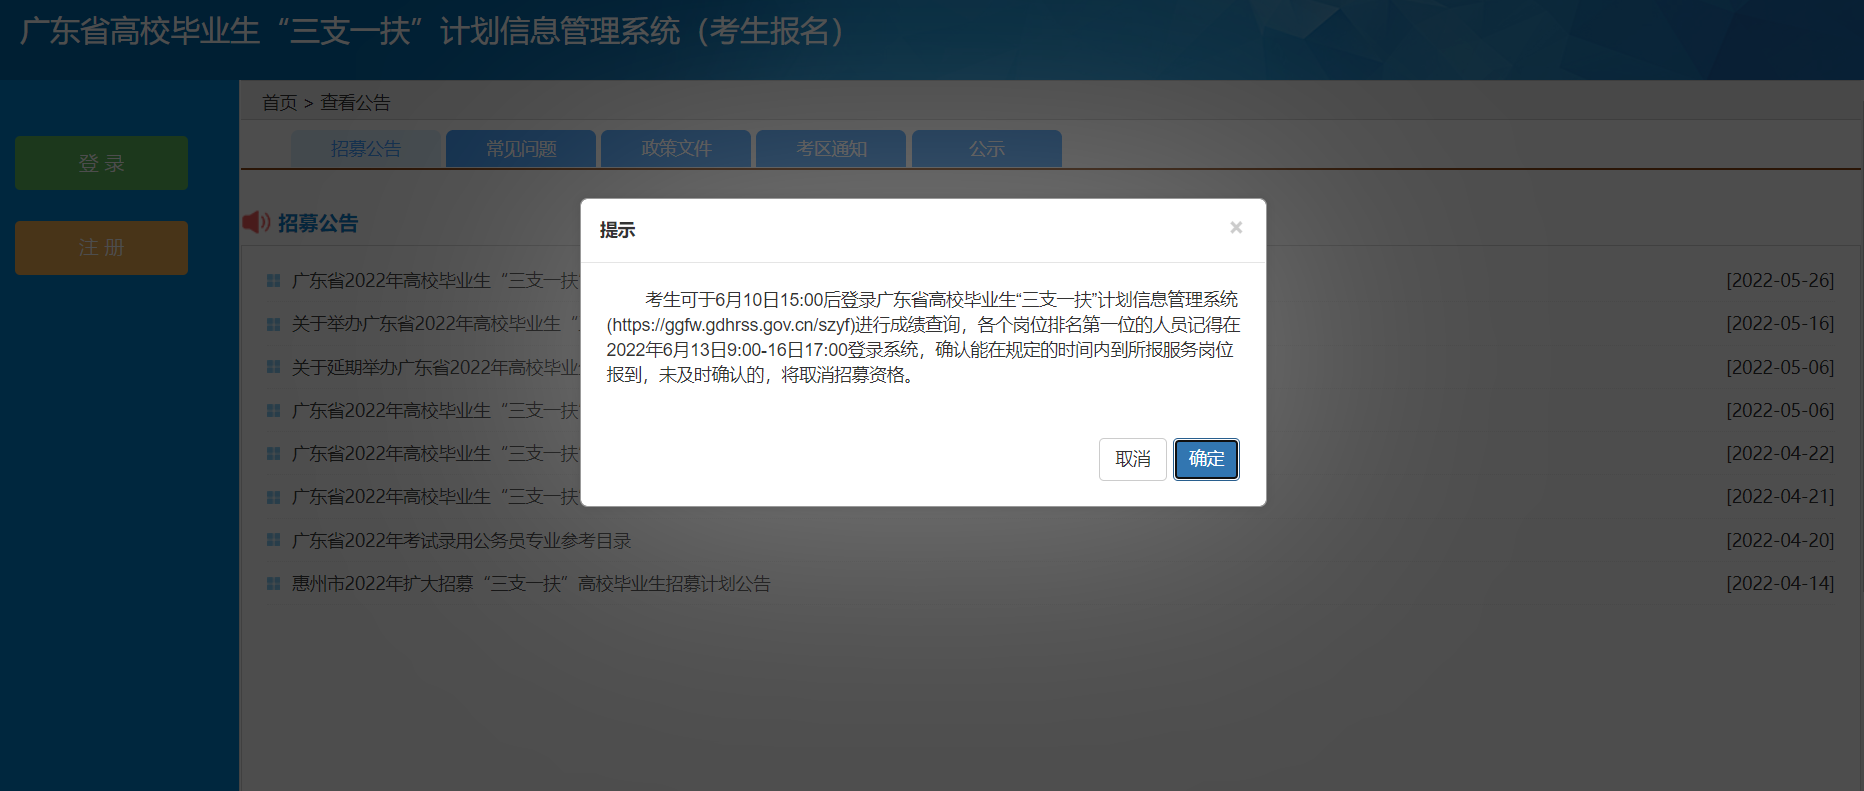
Task: Click the 提示 dialog title
Action: pos(617,230)
